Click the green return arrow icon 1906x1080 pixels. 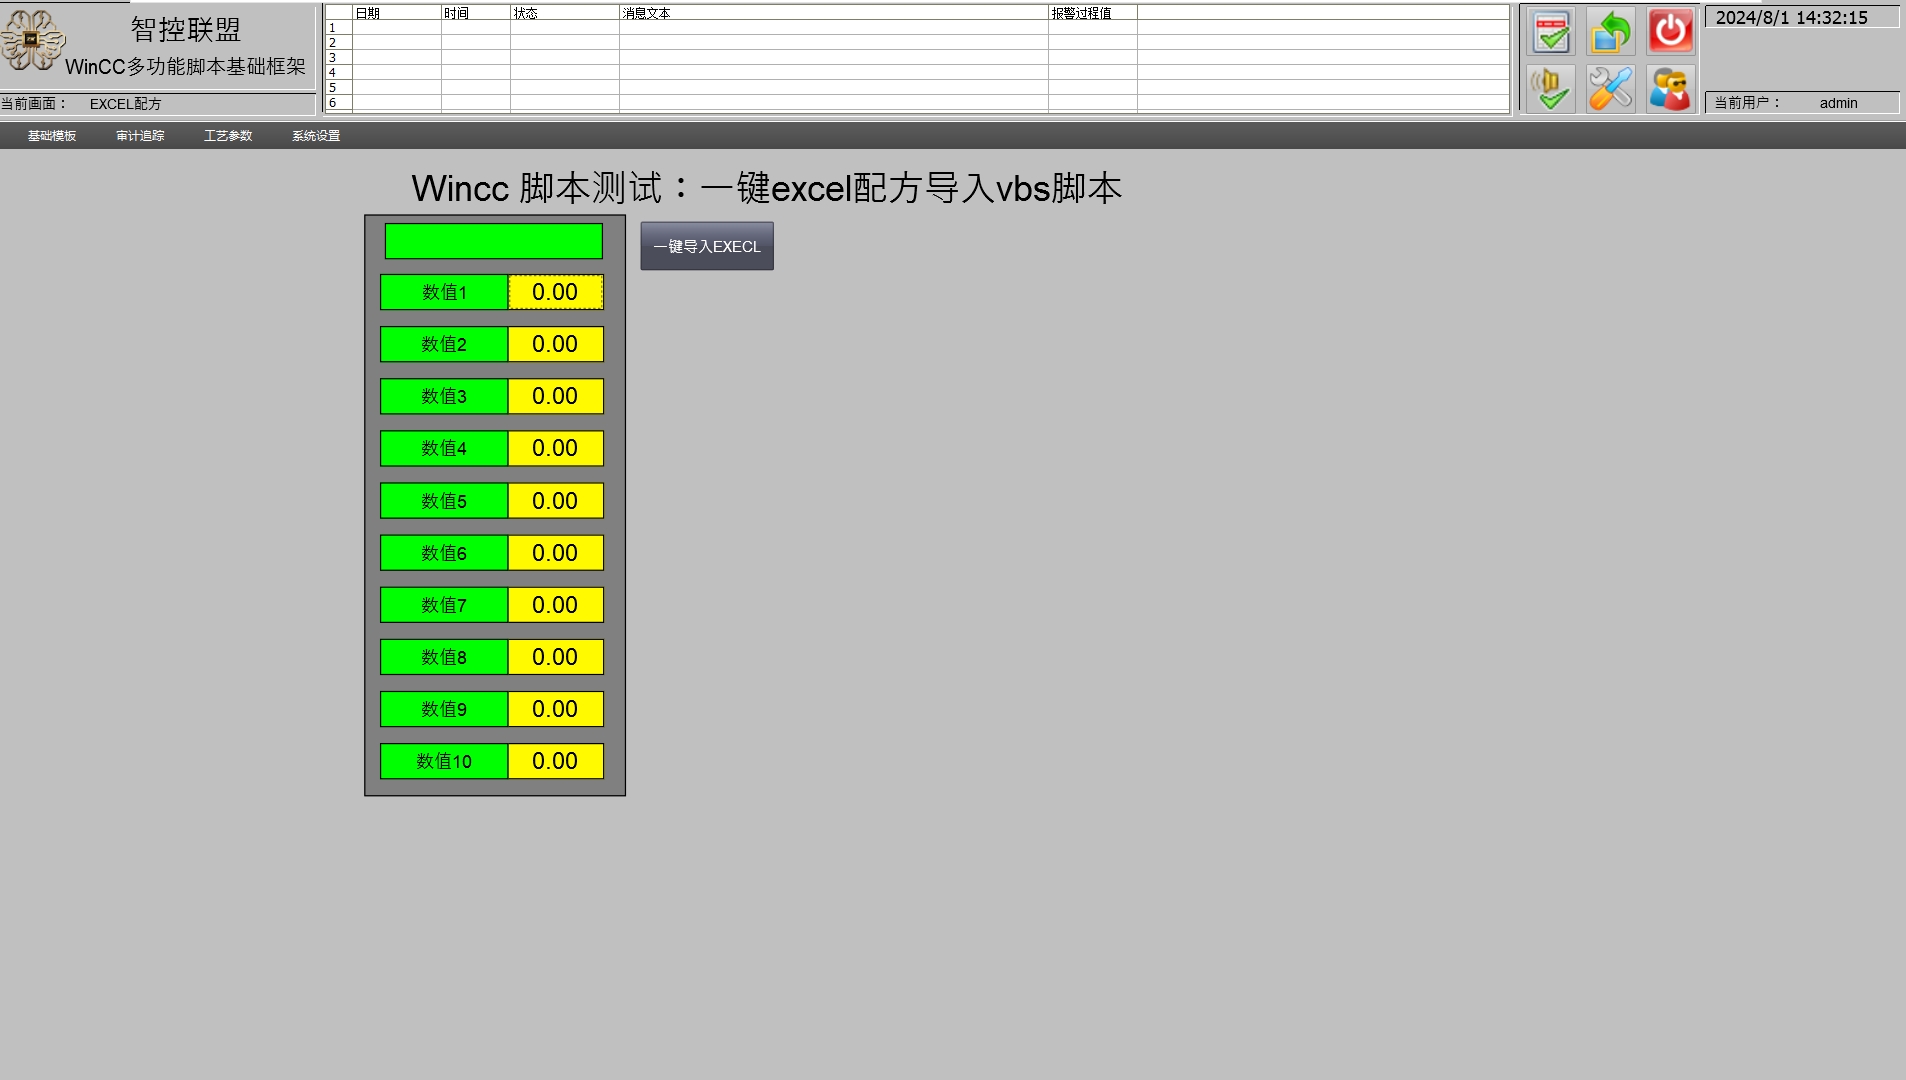click(x=1610, y=31)
